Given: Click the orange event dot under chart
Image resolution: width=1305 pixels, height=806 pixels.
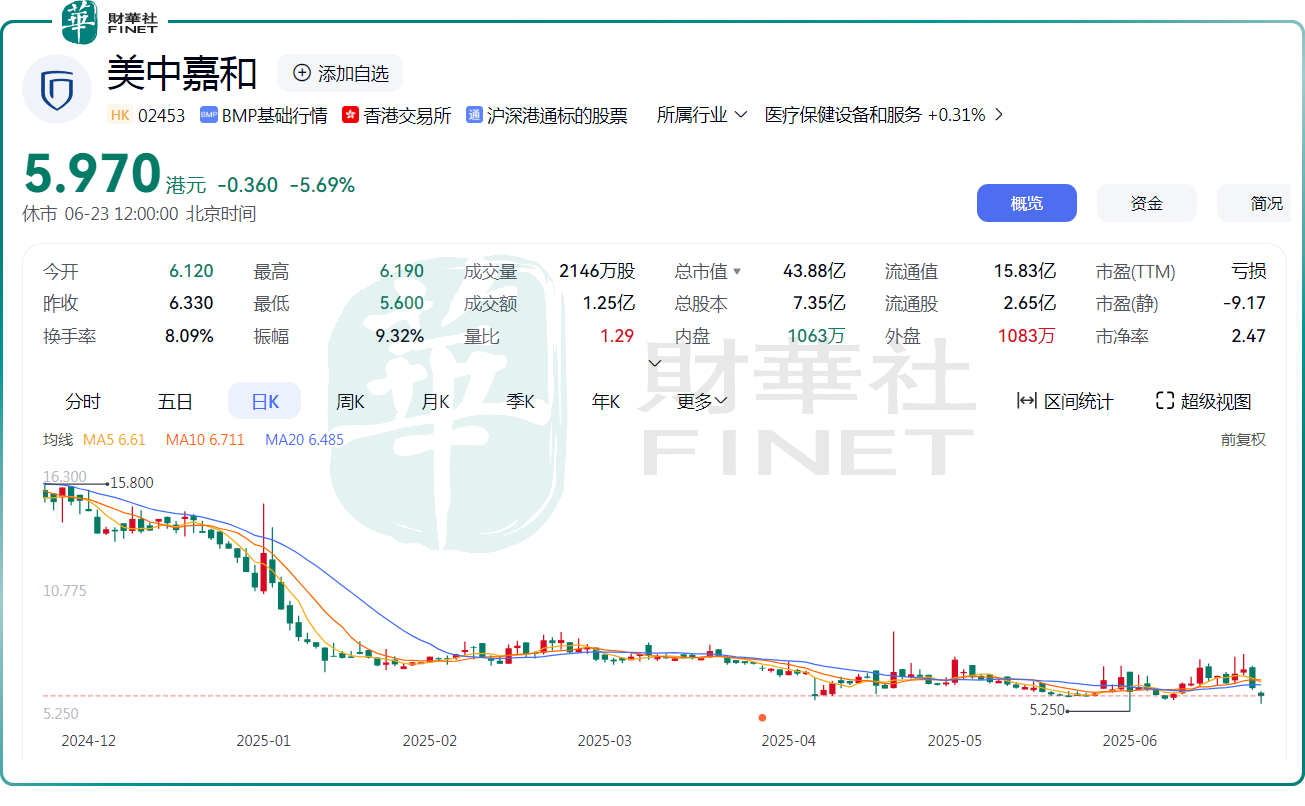Looking at the screenshot, I should pos(762,717).
